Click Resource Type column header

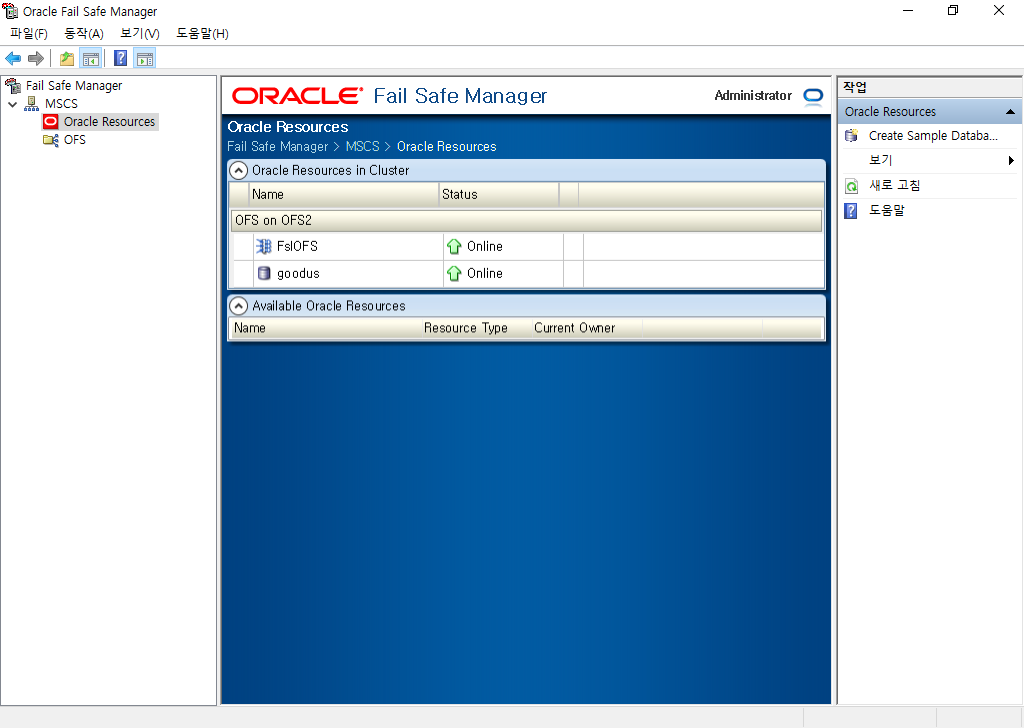coord(466,328)
